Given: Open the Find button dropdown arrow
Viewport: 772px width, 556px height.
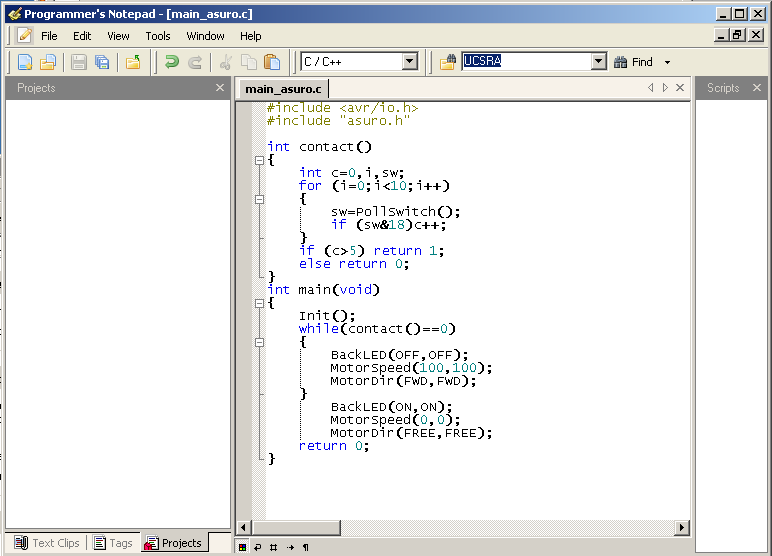Looking at the screenshot, I should [667, 62].
